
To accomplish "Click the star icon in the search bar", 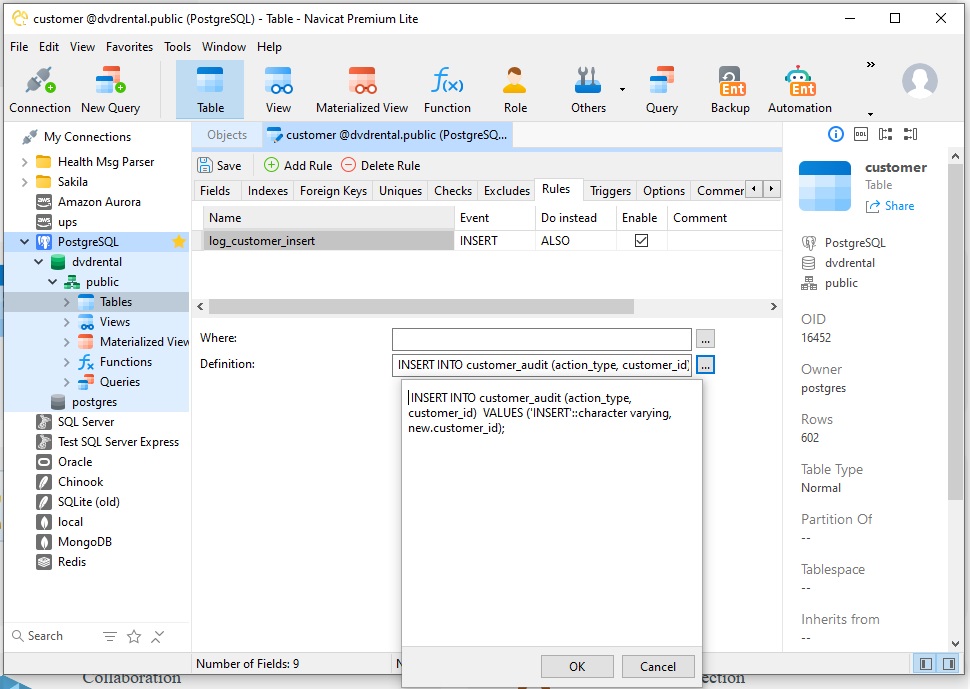I will pos(134,636).
